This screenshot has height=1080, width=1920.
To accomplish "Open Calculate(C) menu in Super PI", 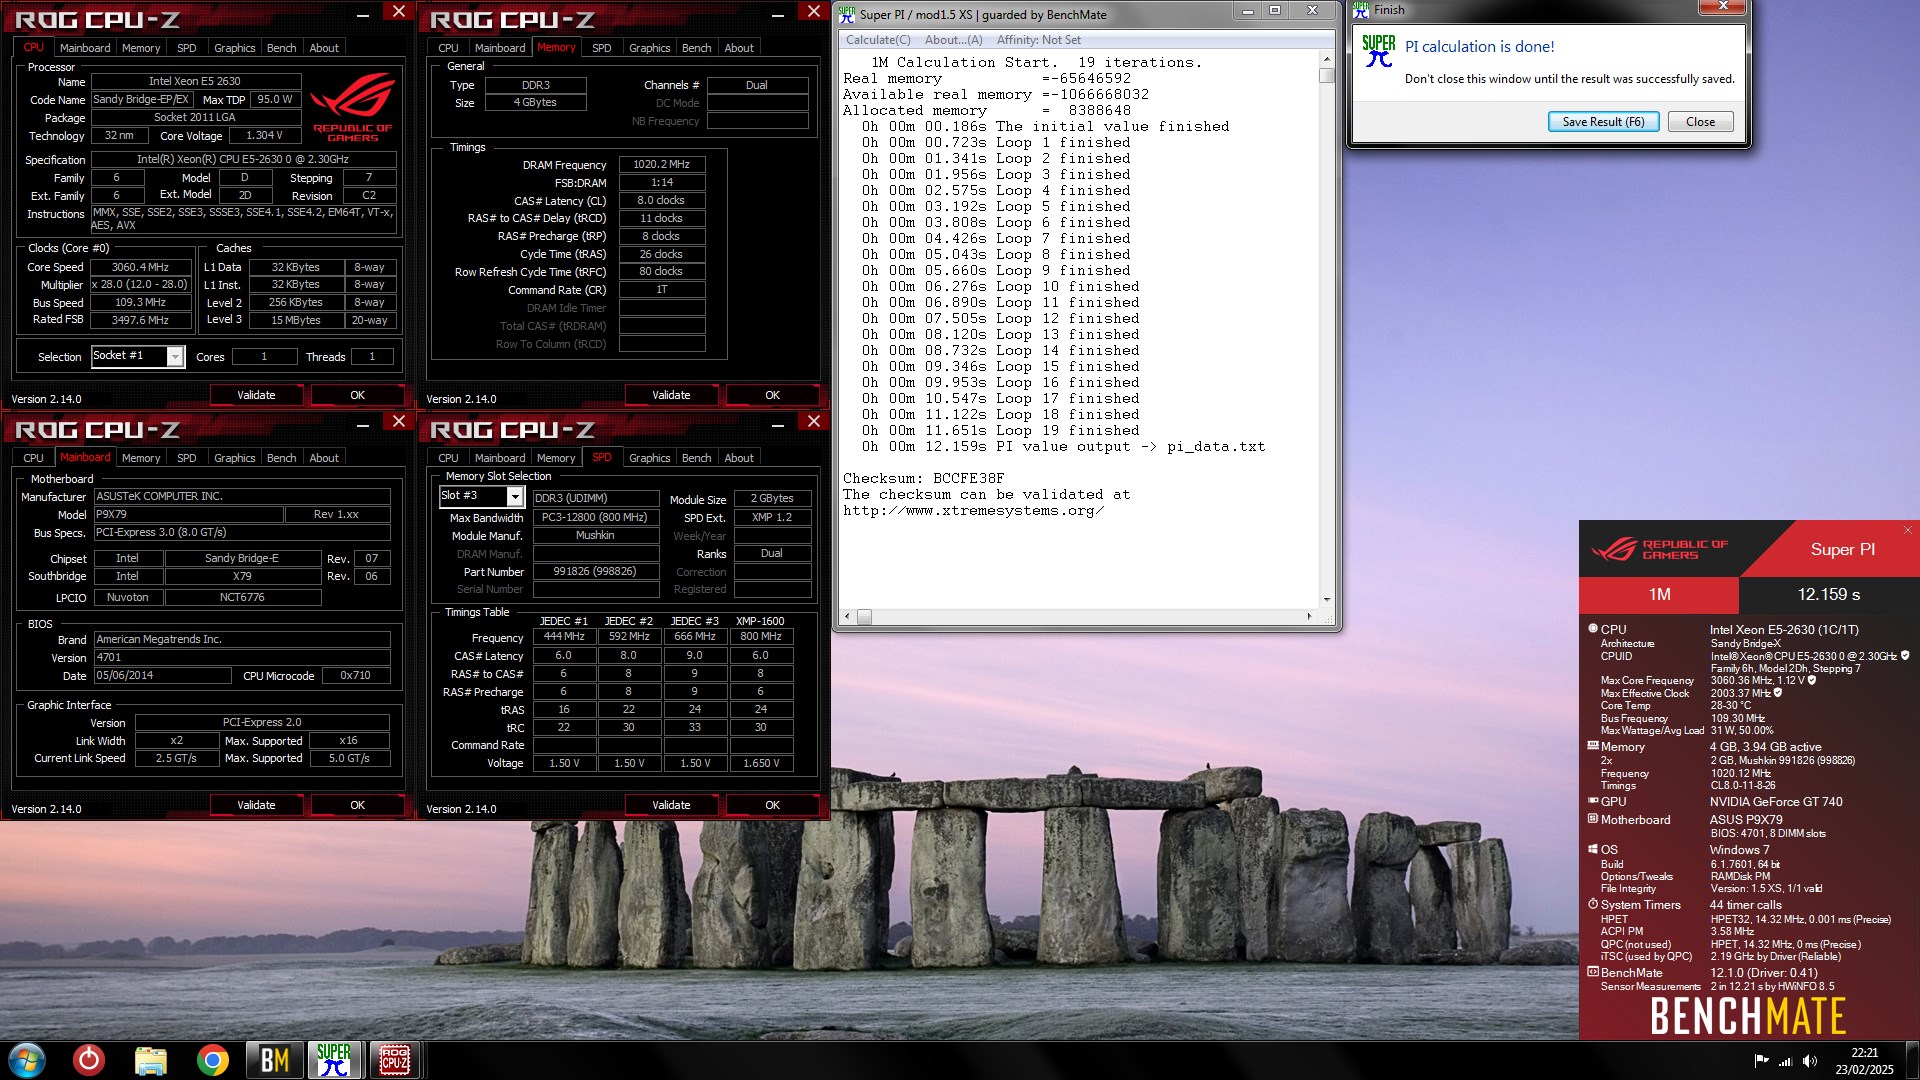I will [878, 40].
